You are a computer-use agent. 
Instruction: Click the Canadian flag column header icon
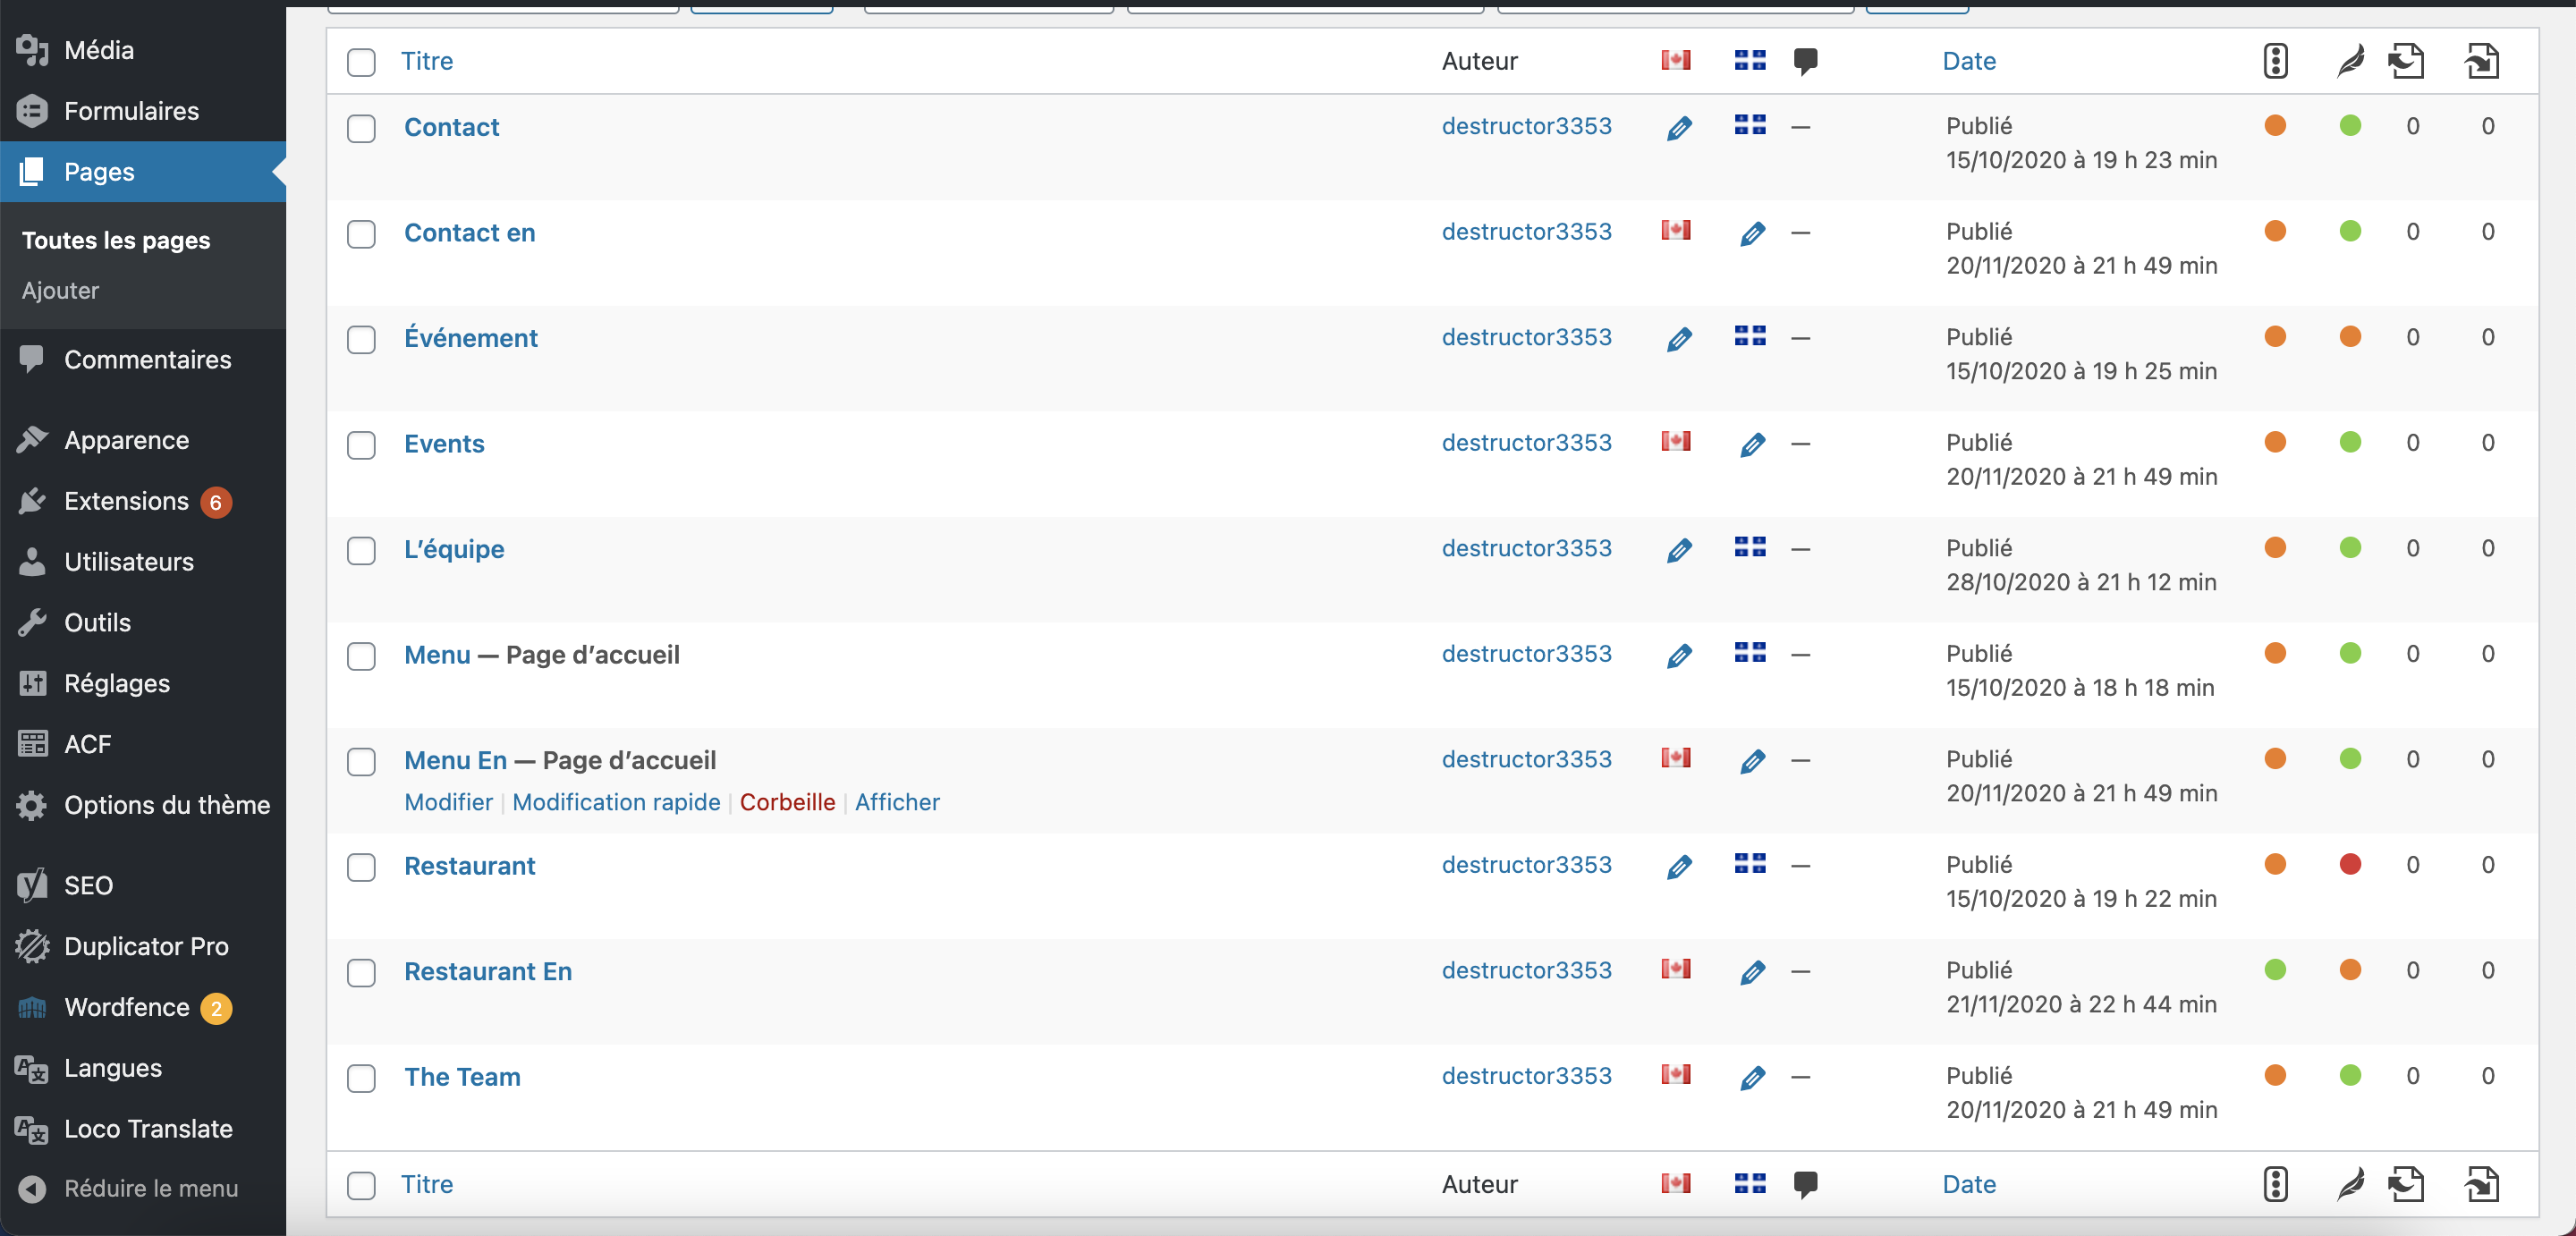[1676, 61]
